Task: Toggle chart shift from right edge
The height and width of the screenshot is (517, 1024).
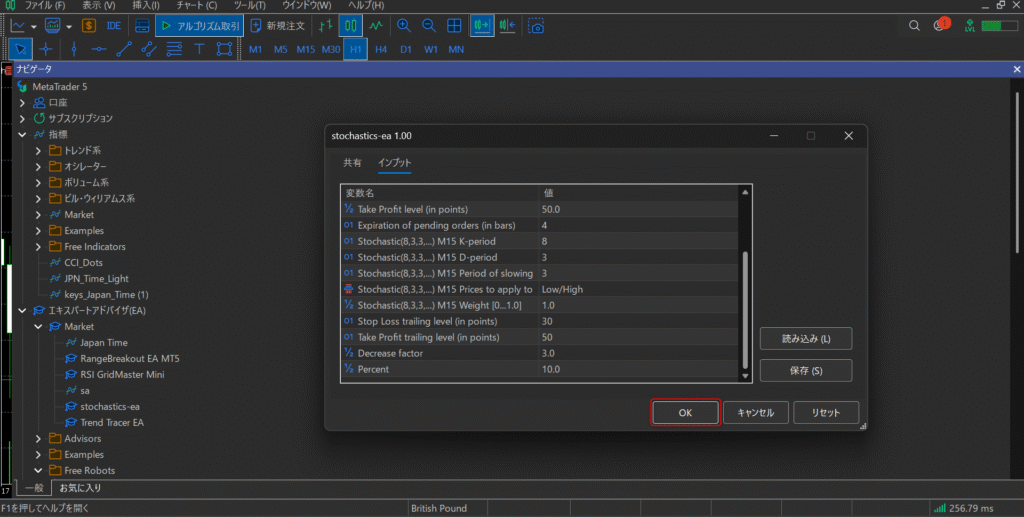Action: (507, 26)
